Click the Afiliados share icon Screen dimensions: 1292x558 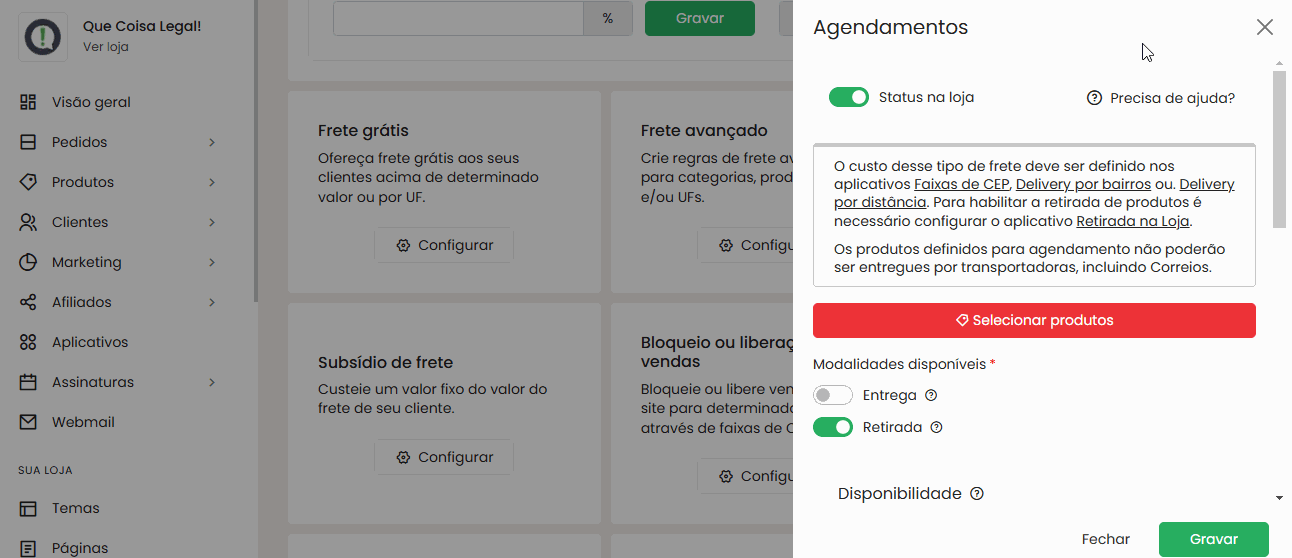coord(28,302)
